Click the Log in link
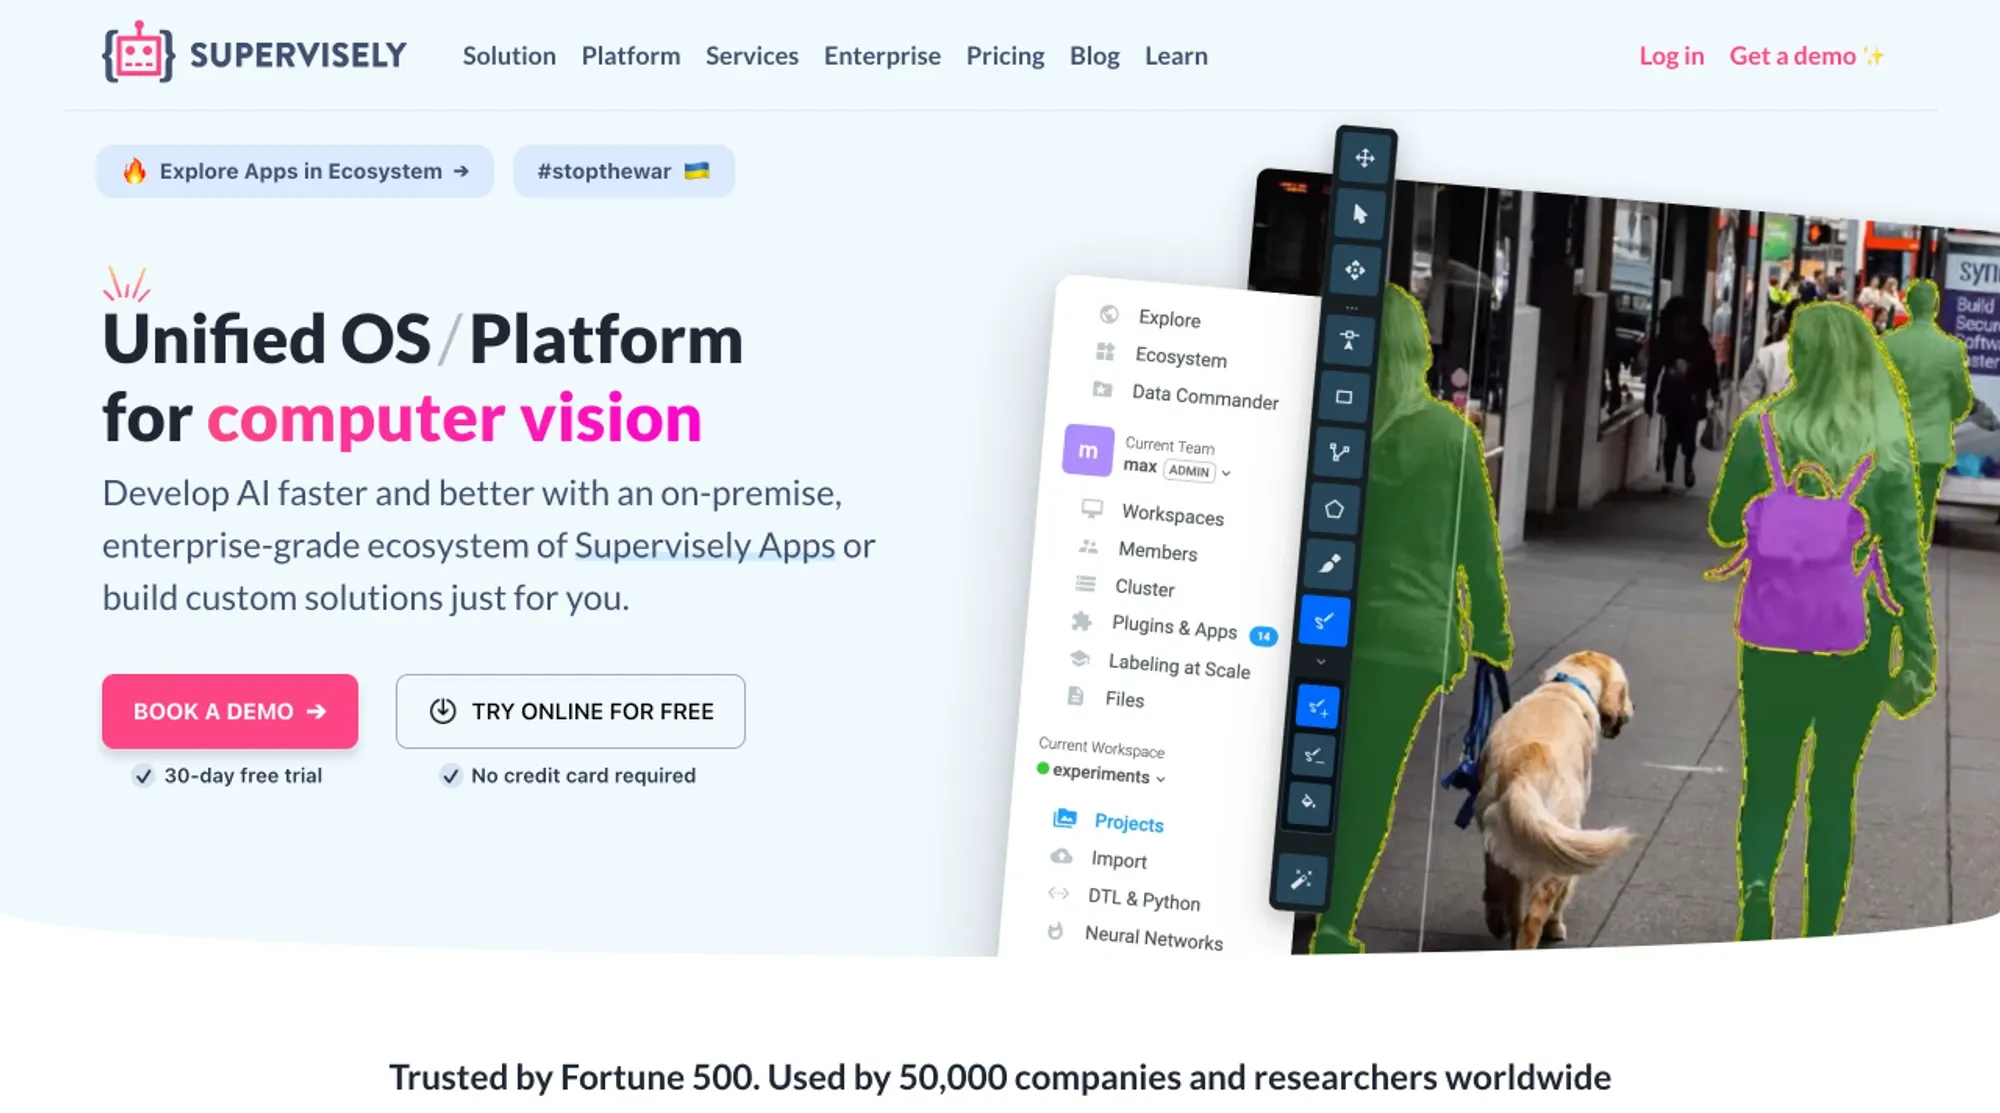The image size is (2000, 1113). click(x=1671, y=56)
